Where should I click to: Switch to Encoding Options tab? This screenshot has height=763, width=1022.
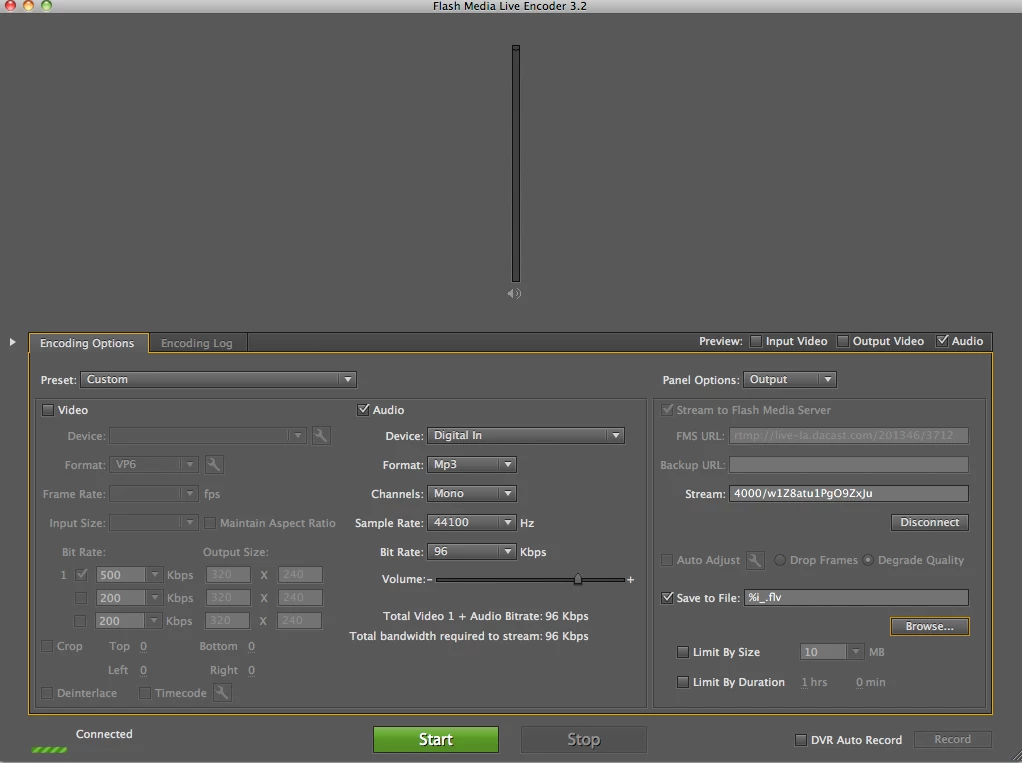(87, 343)
